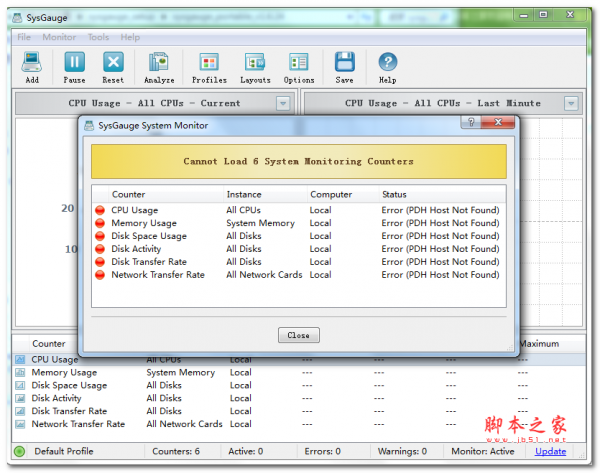The image size is (600, 473).
Task: Select 'Disk Activity' in main counter list
Action: coord(298,398)
